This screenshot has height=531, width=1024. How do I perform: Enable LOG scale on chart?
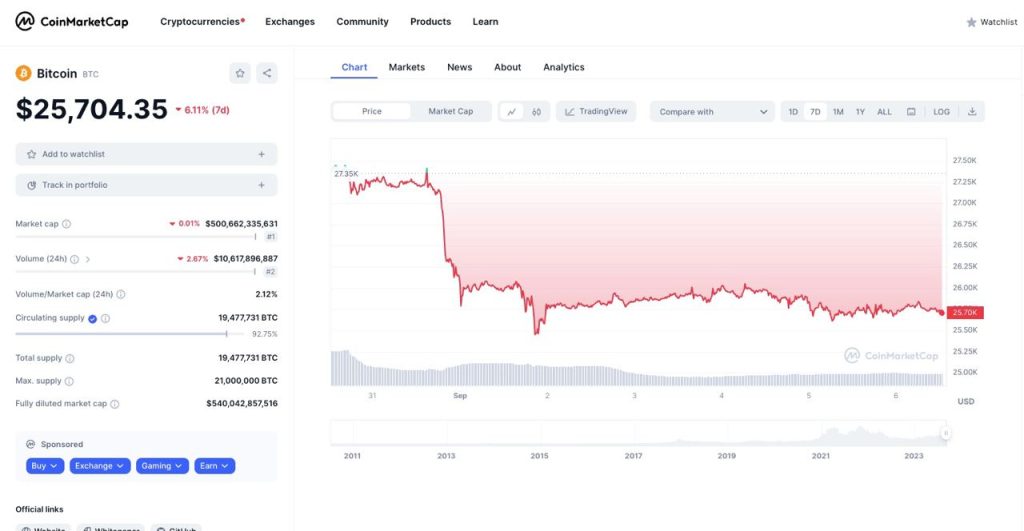941,112
